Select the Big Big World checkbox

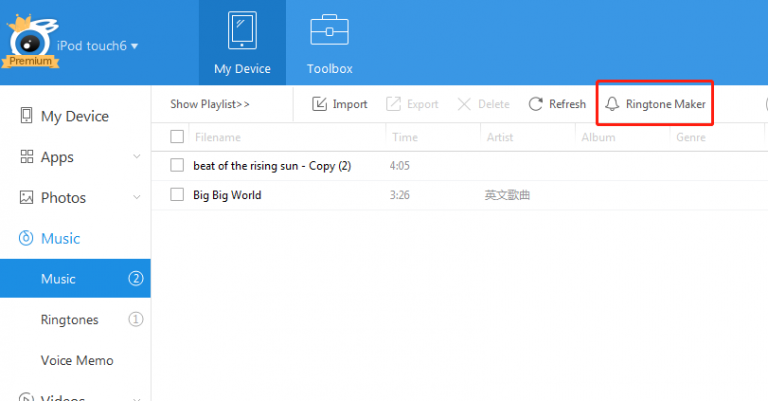(177, 194)
